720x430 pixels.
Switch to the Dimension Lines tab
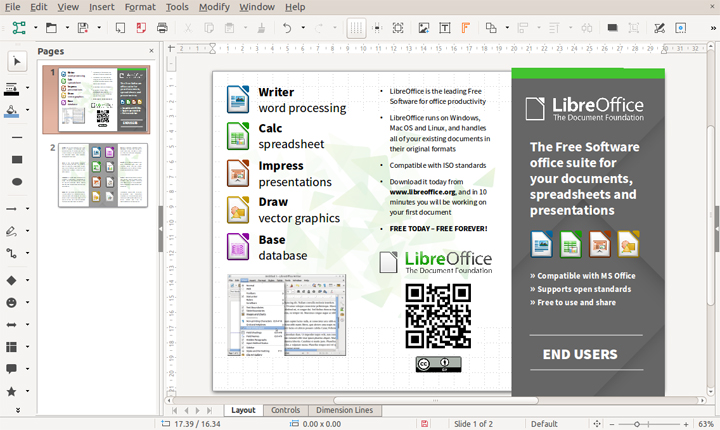click(344, 410)
